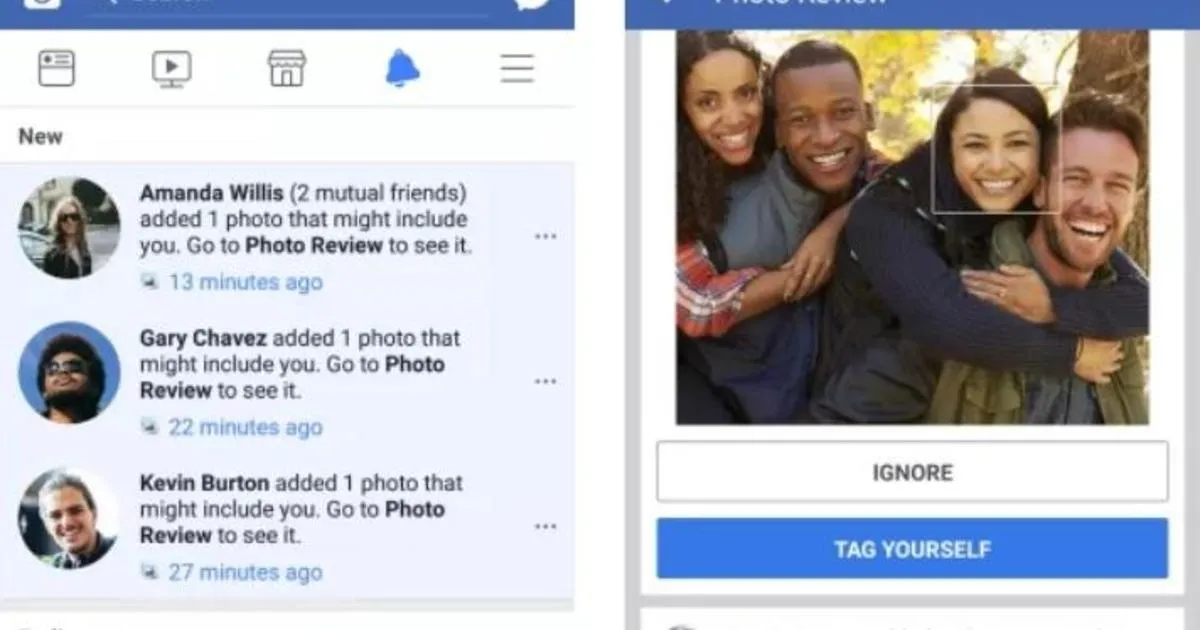
Task: Open options dots for Gary Chavez notification
Action: point(545,382)
